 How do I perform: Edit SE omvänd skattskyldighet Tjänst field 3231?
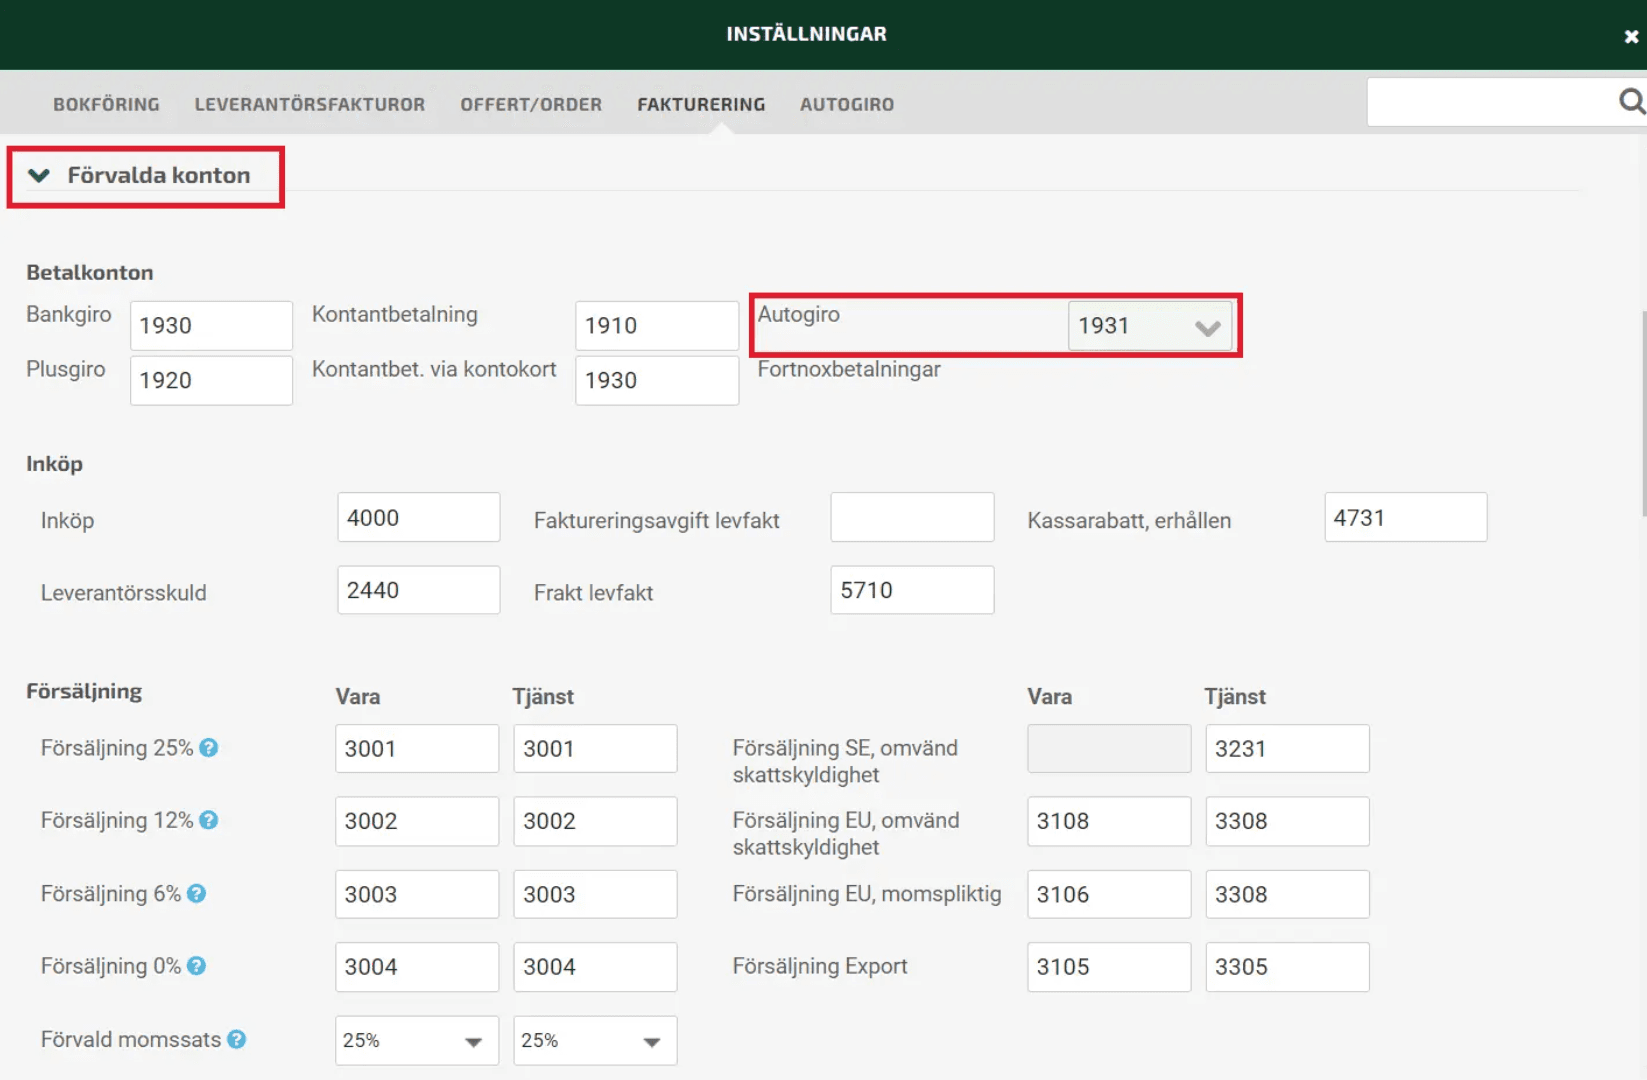point(1288,749)
